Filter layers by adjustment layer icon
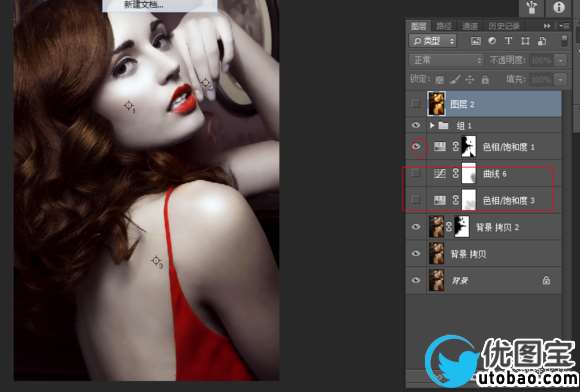The image size is (580, 392). [x=492, y=41]
